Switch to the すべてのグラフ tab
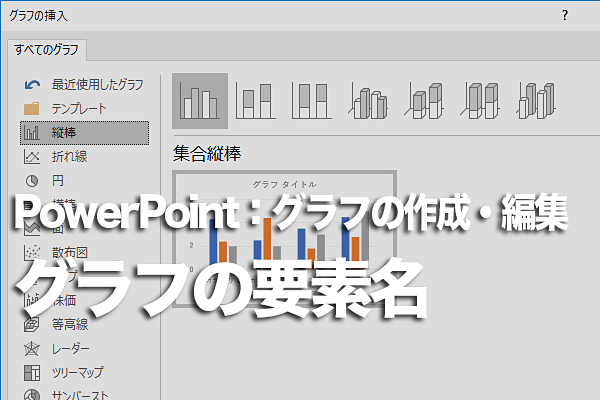 click(x=46, y=50)
